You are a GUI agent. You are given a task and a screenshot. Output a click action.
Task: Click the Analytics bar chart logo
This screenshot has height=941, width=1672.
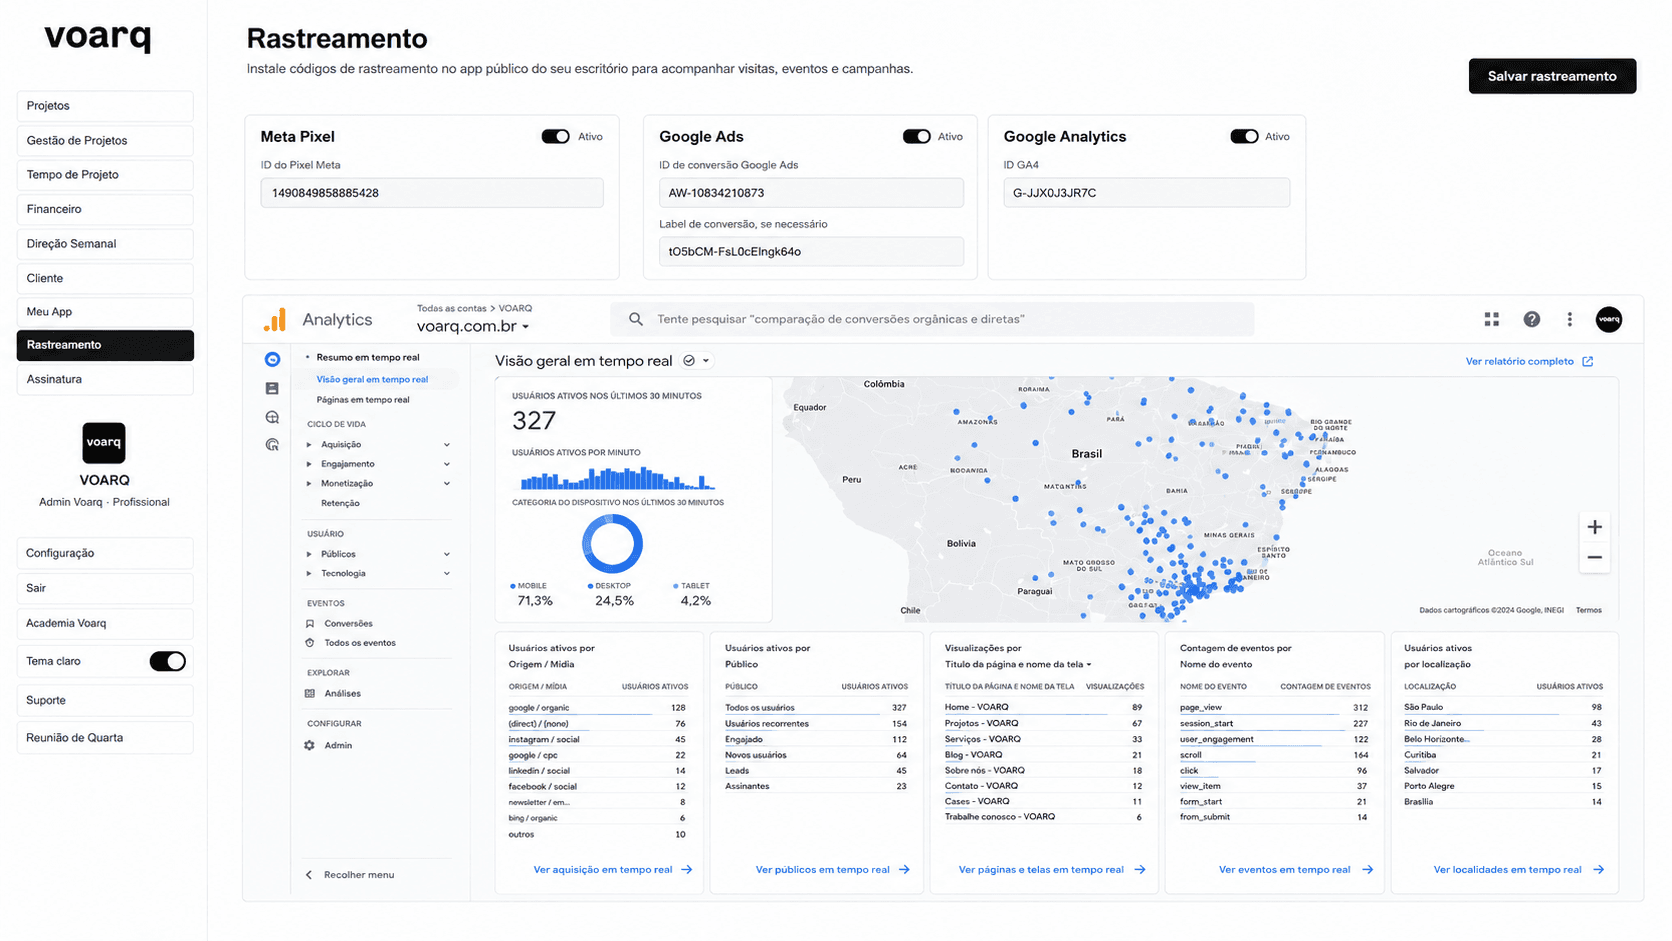(275, 319)
